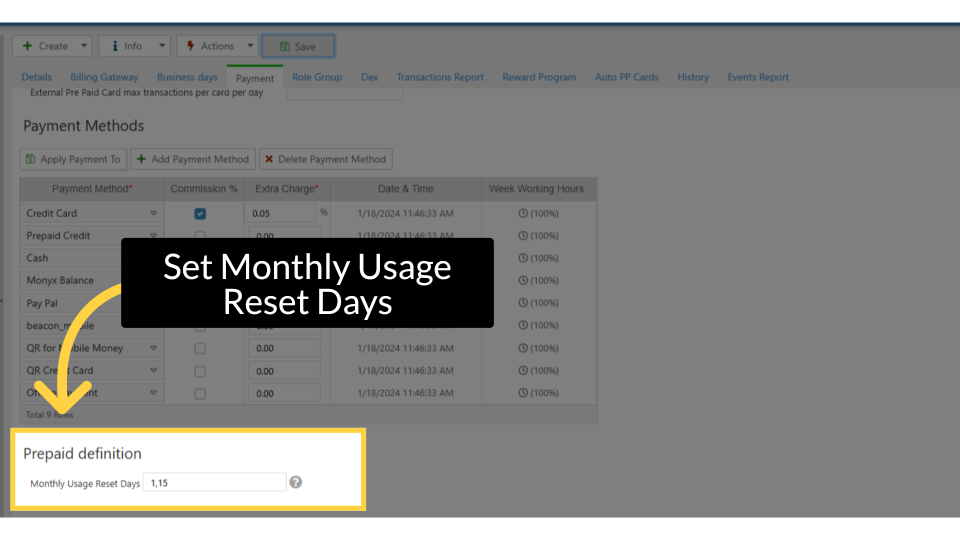
Task: Click the Save button
Action: [x=298, y=46]
